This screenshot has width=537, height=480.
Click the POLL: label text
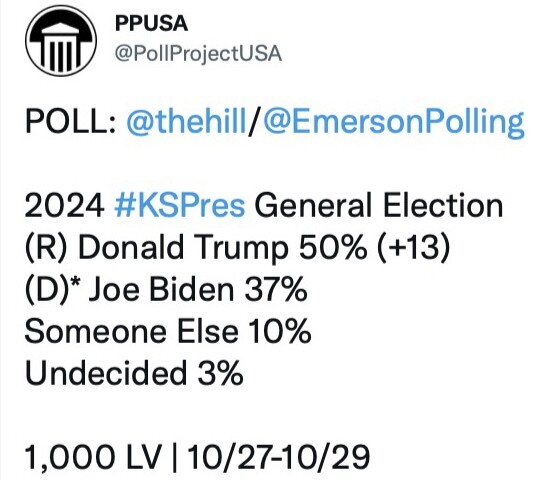coord(71,121)
